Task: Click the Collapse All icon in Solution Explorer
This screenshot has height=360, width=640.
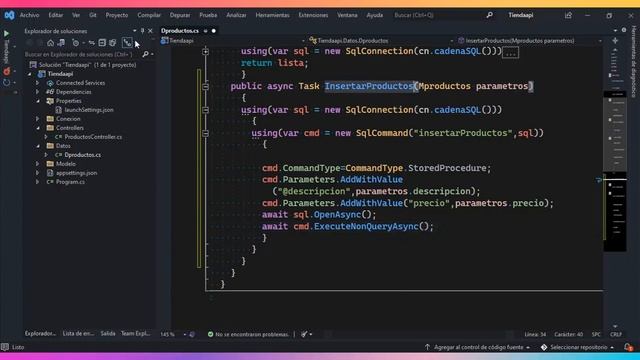Action: point(102,43)
